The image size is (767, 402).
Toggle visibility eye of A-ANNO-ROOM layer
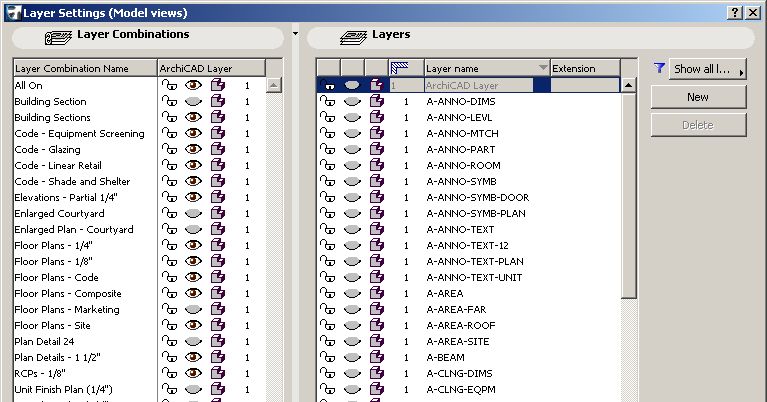pos(352,165)
